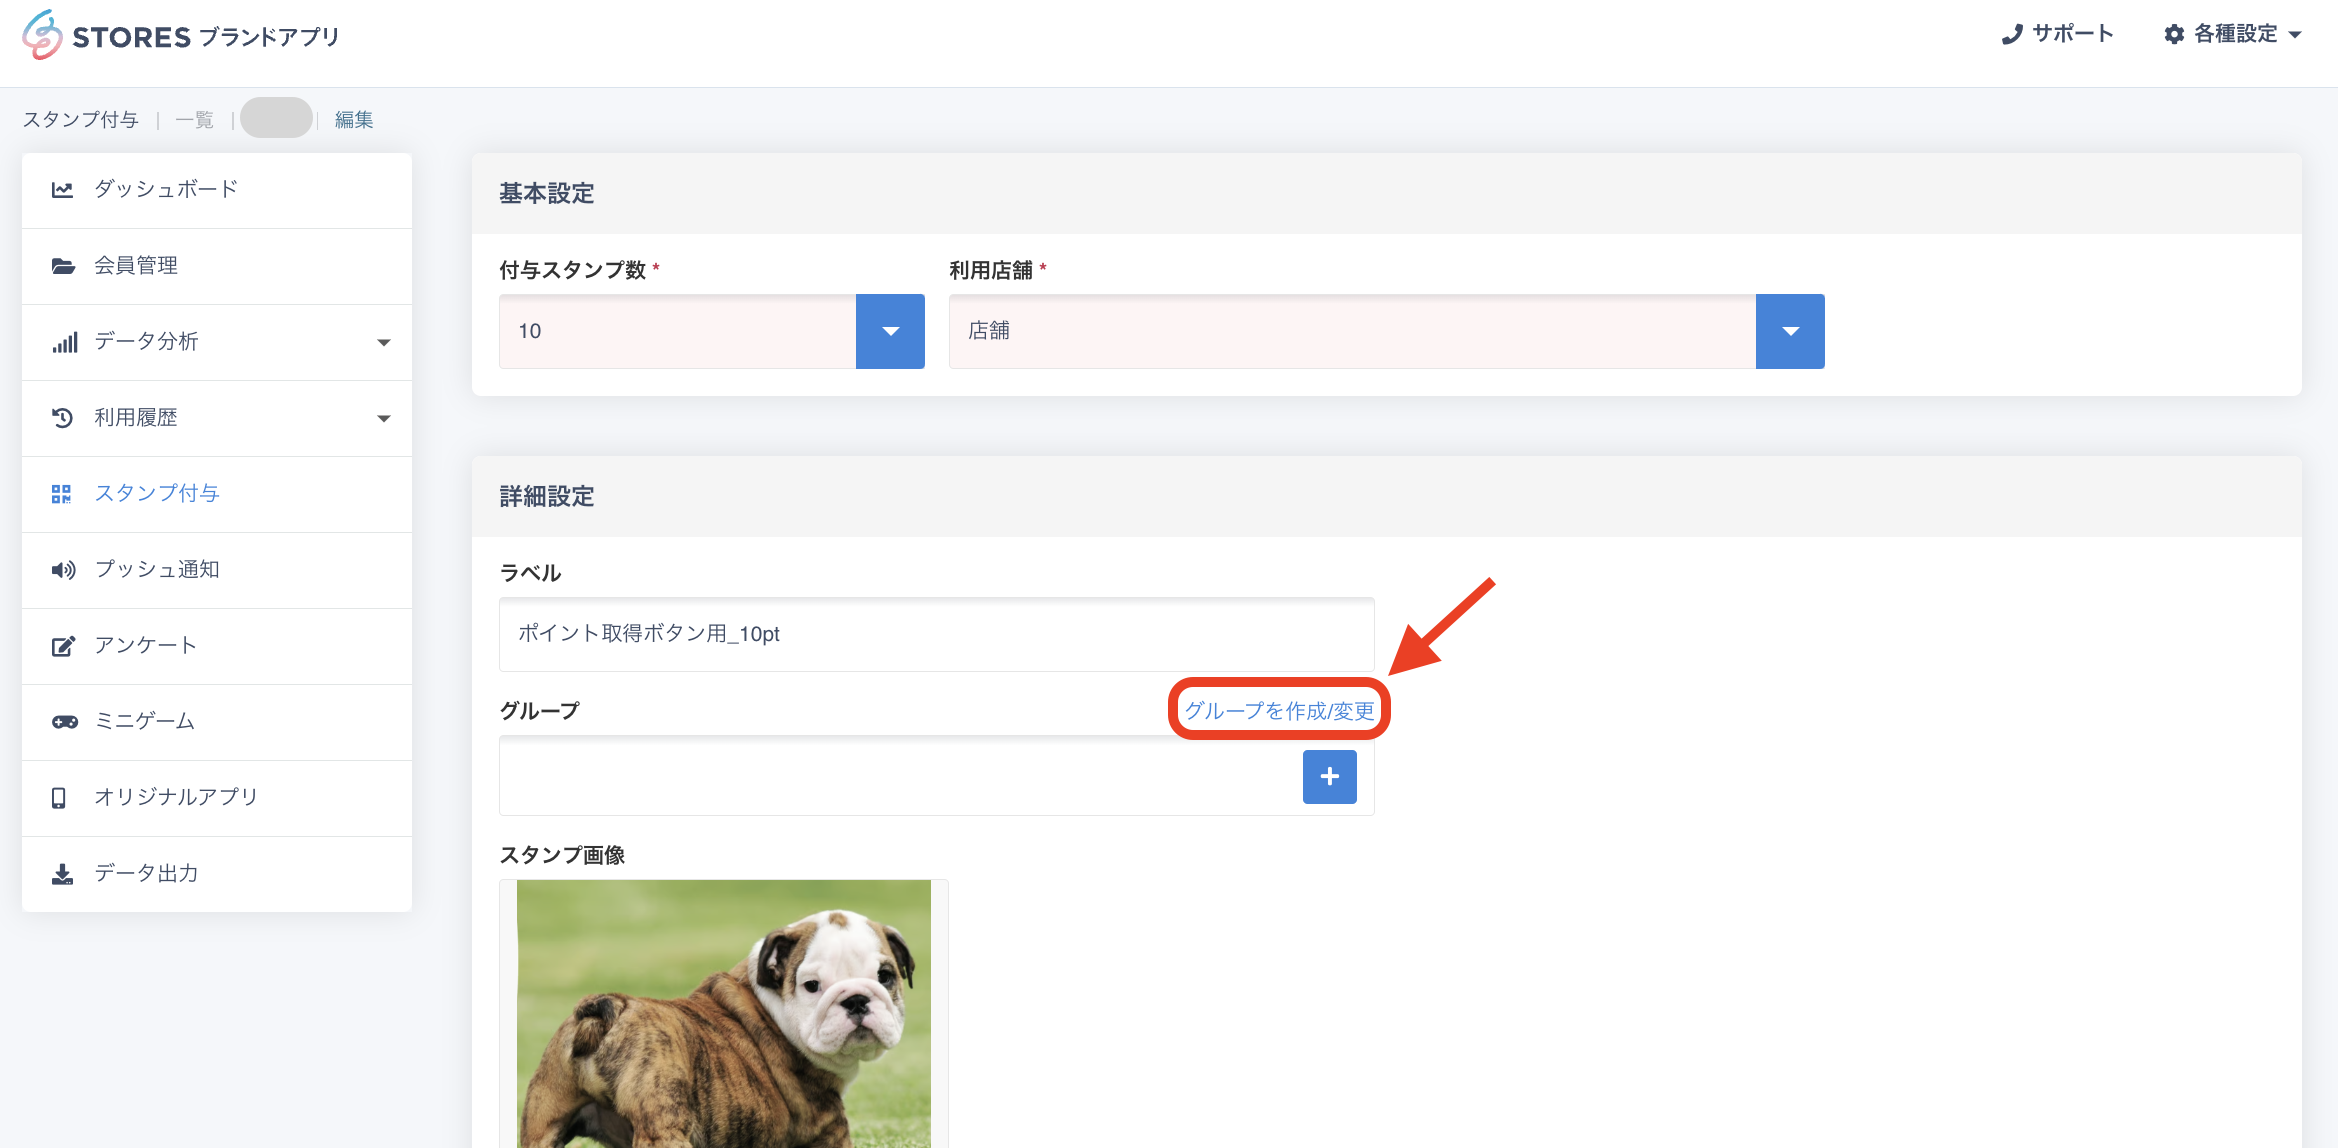This screenshot has height=1148, width=2338.
Task: Expand the 利用履歴 submenu arrow
Action: pos(384,418)
